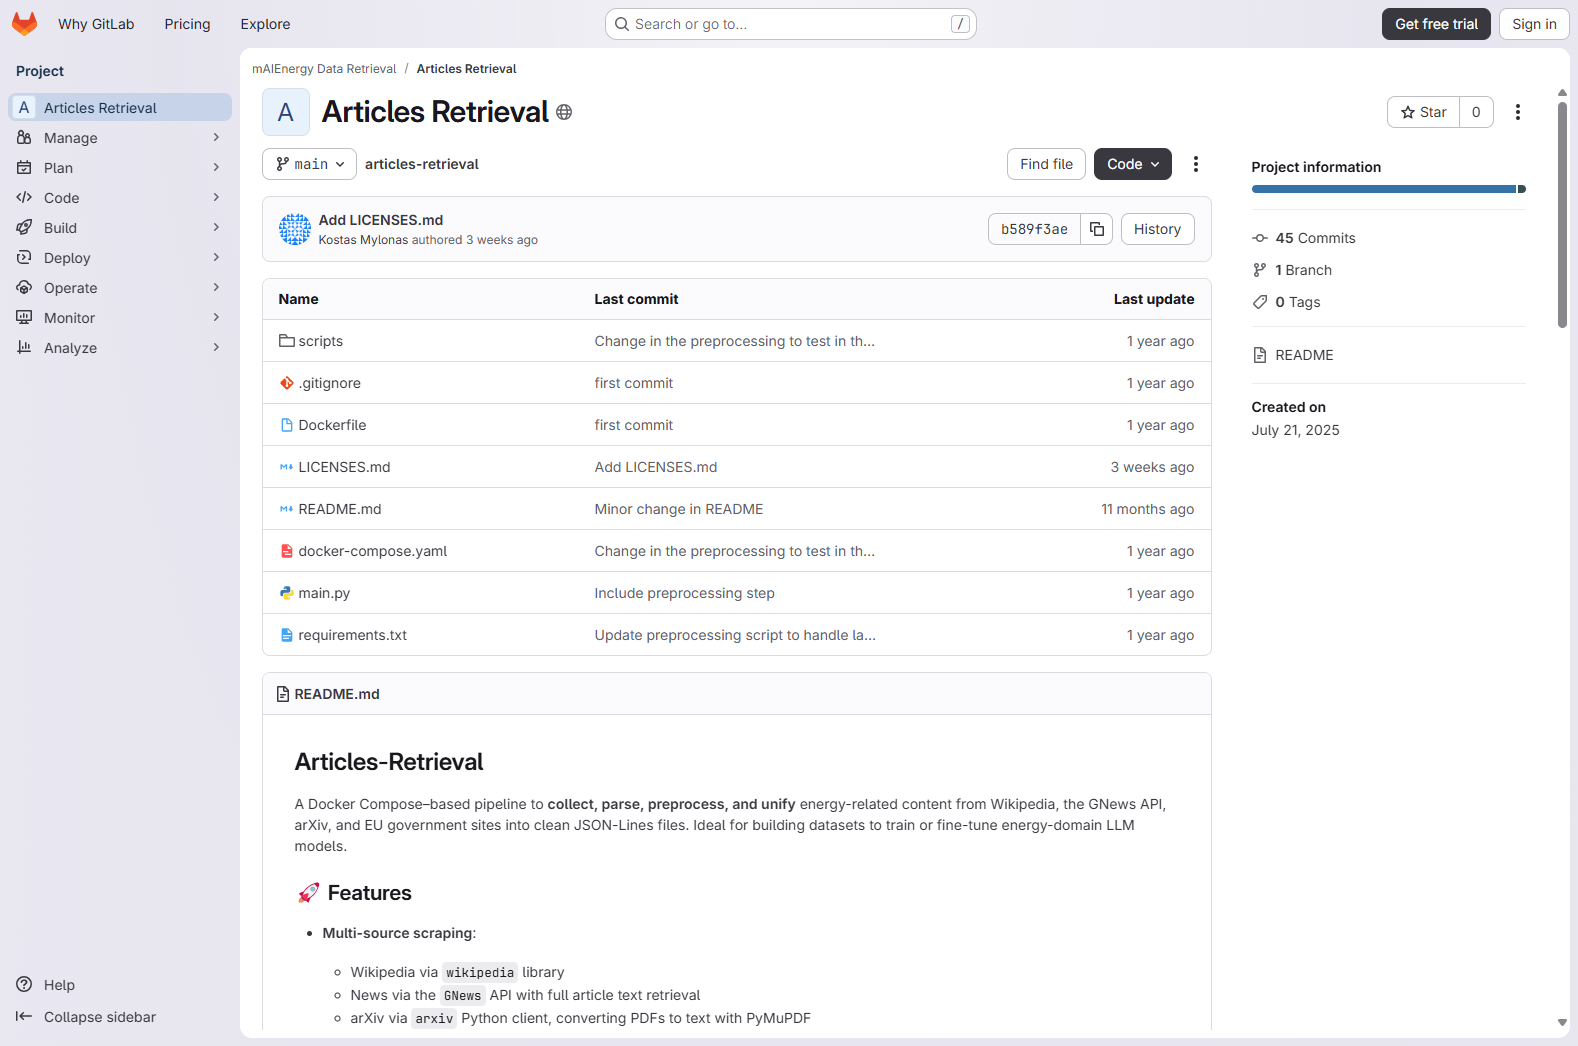
Task: Click the public visibility globe icon
Action: coord(564,112)
